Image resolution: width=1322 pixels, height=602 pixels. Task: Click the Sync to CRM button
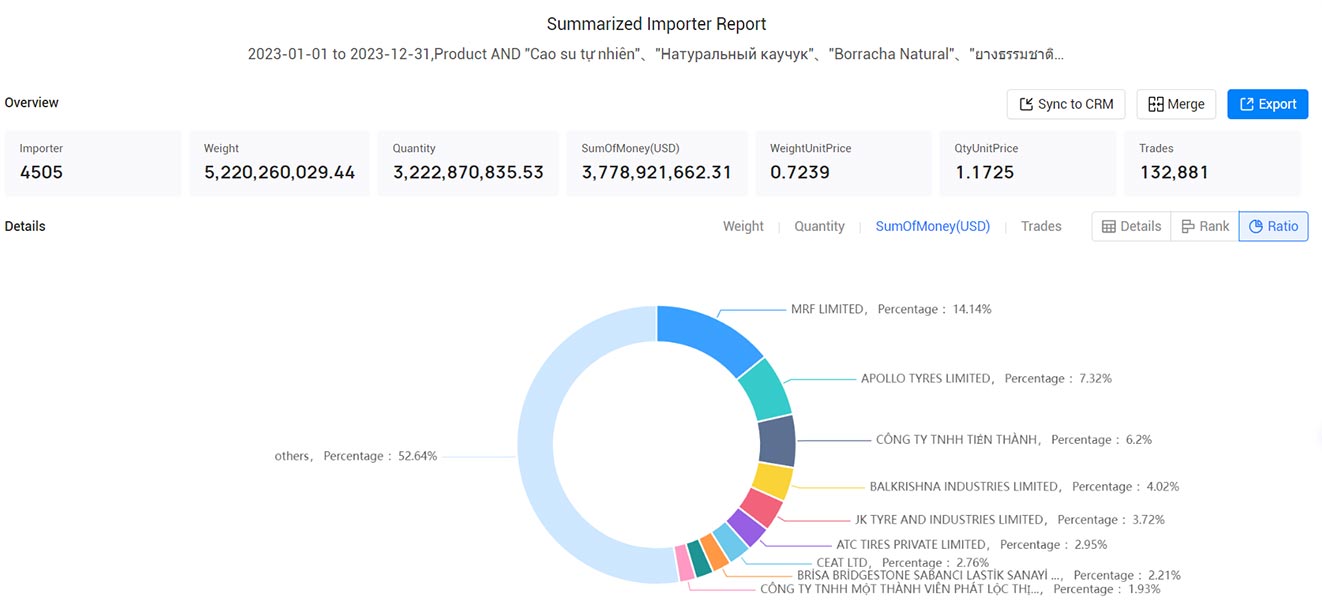[1066, 104]
